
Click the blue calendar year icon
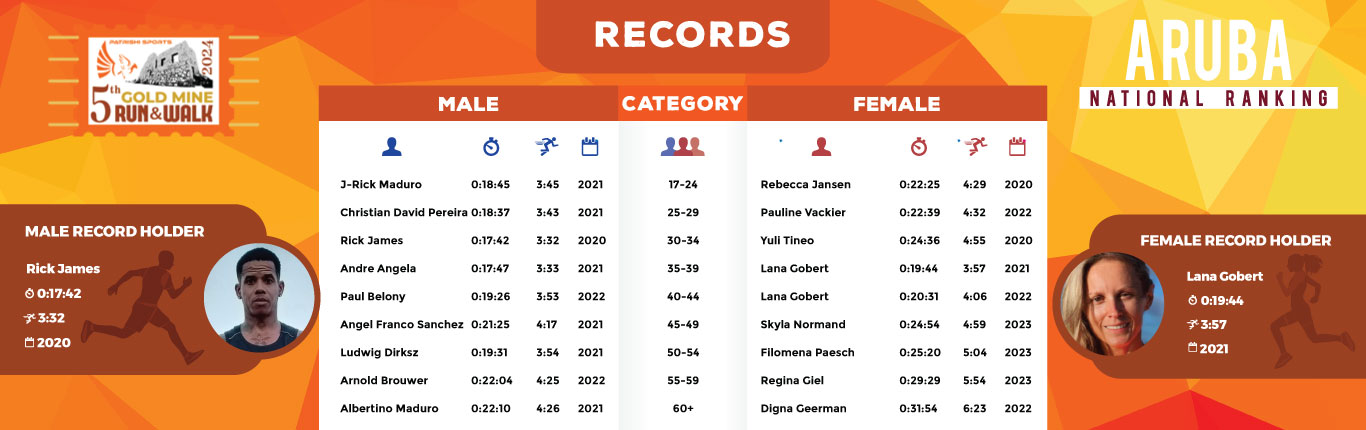(590, 147)
